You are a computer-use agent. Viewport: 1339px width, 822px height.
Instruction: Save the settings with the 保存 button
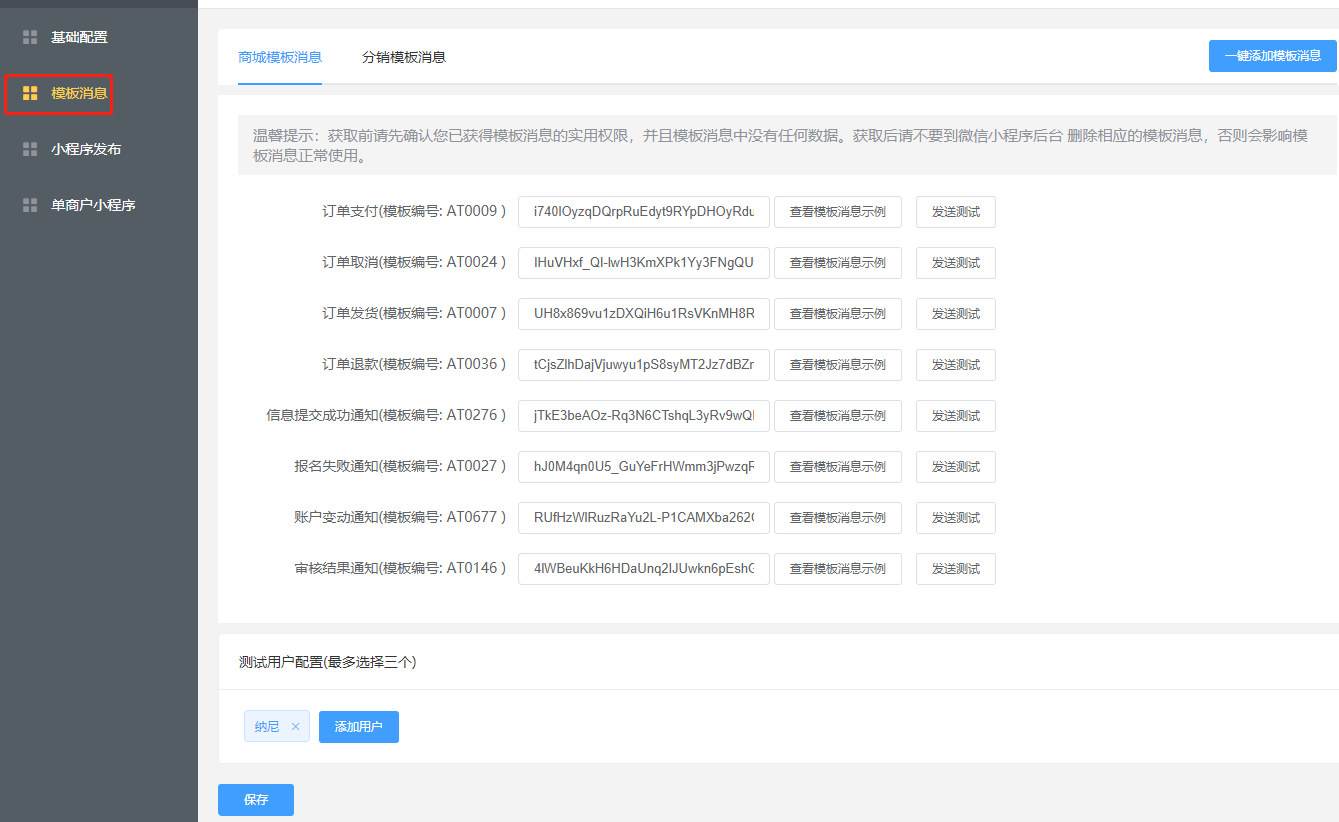click(256, 800)
